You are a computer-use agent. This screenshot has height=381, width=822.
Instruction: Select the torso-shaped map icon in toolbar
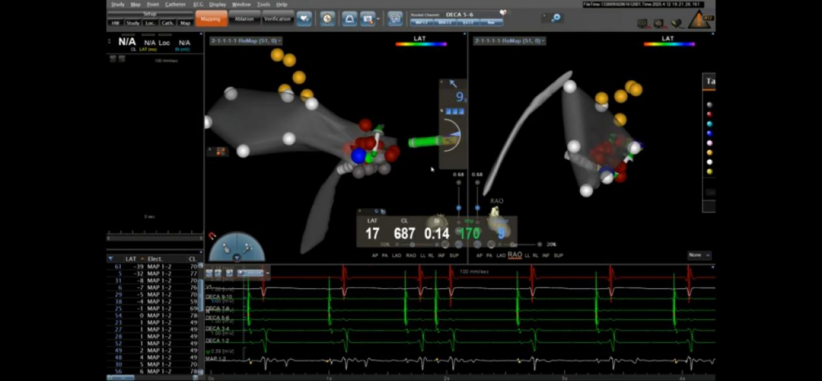(350, 18)
